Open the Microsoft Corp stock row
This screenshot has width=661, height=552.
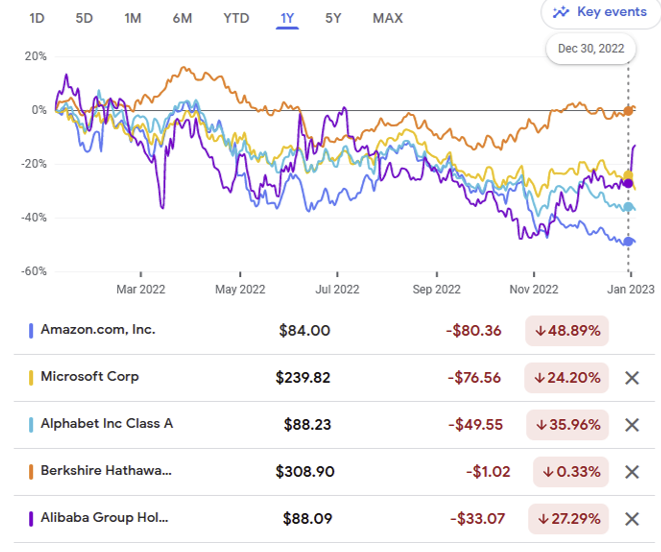point(89,377)
